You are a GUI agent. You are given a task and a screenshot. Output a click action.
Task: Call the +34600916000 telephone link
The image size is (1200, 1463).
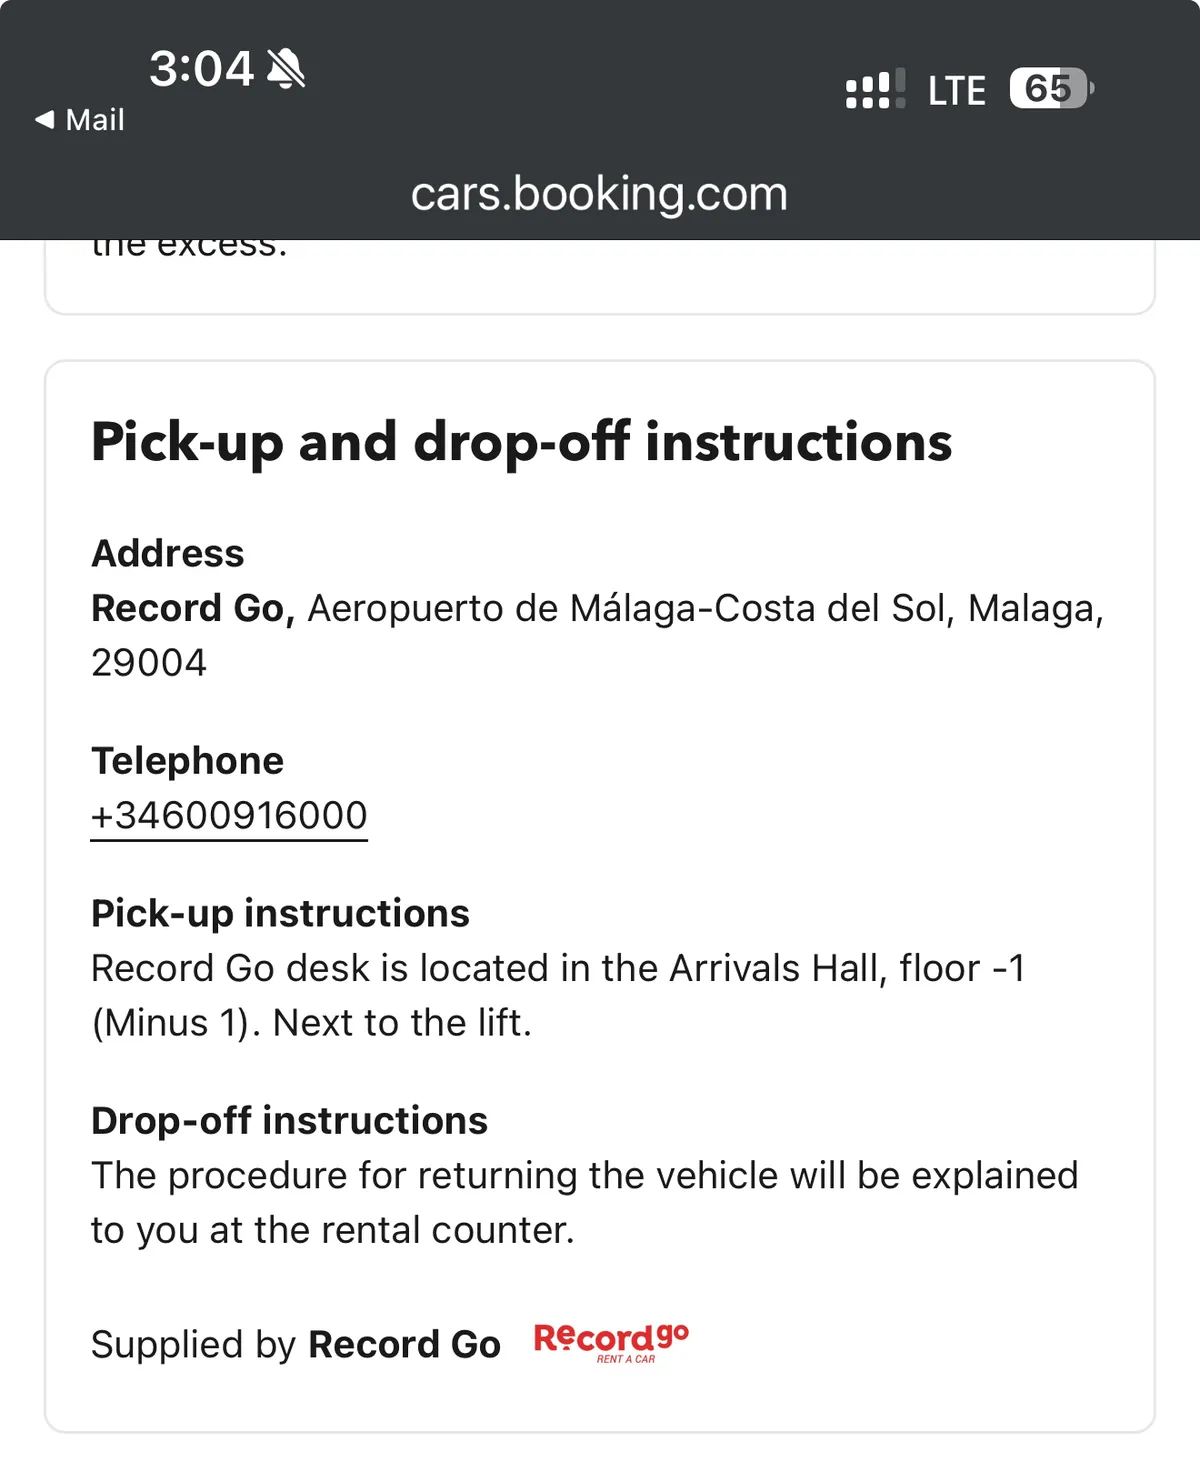[x=229, y=816]
